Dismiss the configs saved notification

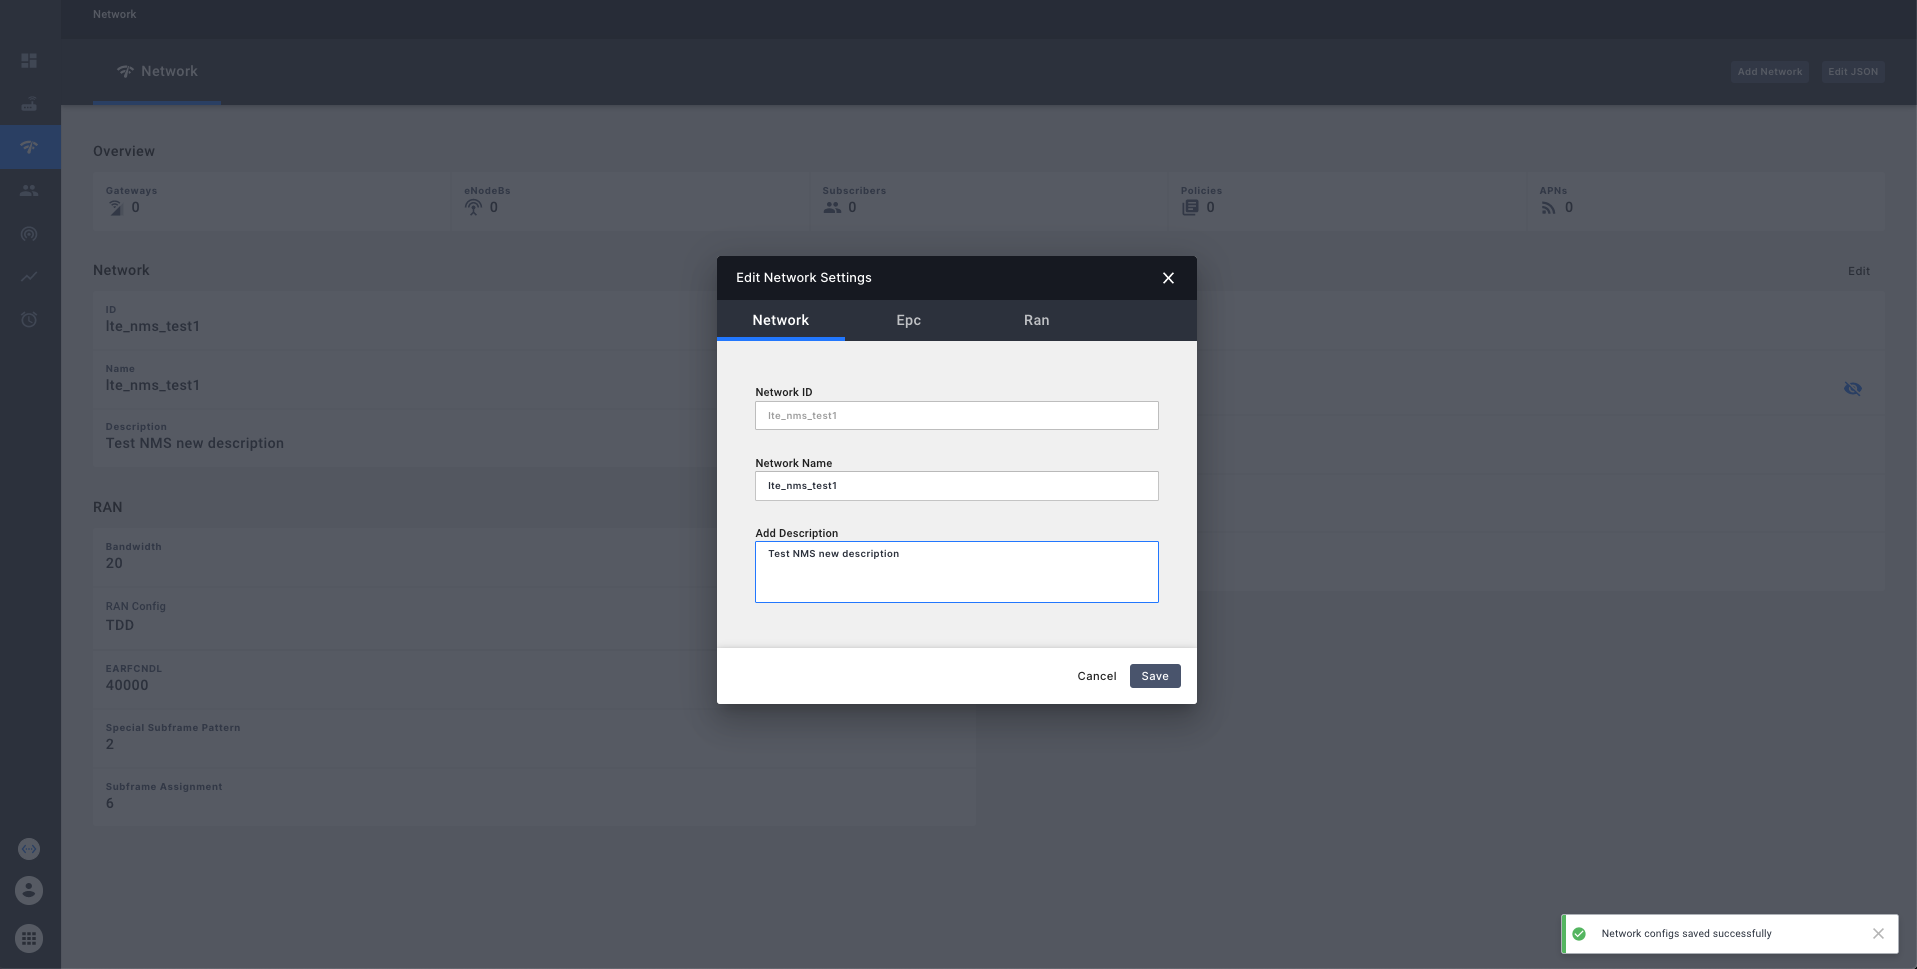(1877, 933)
